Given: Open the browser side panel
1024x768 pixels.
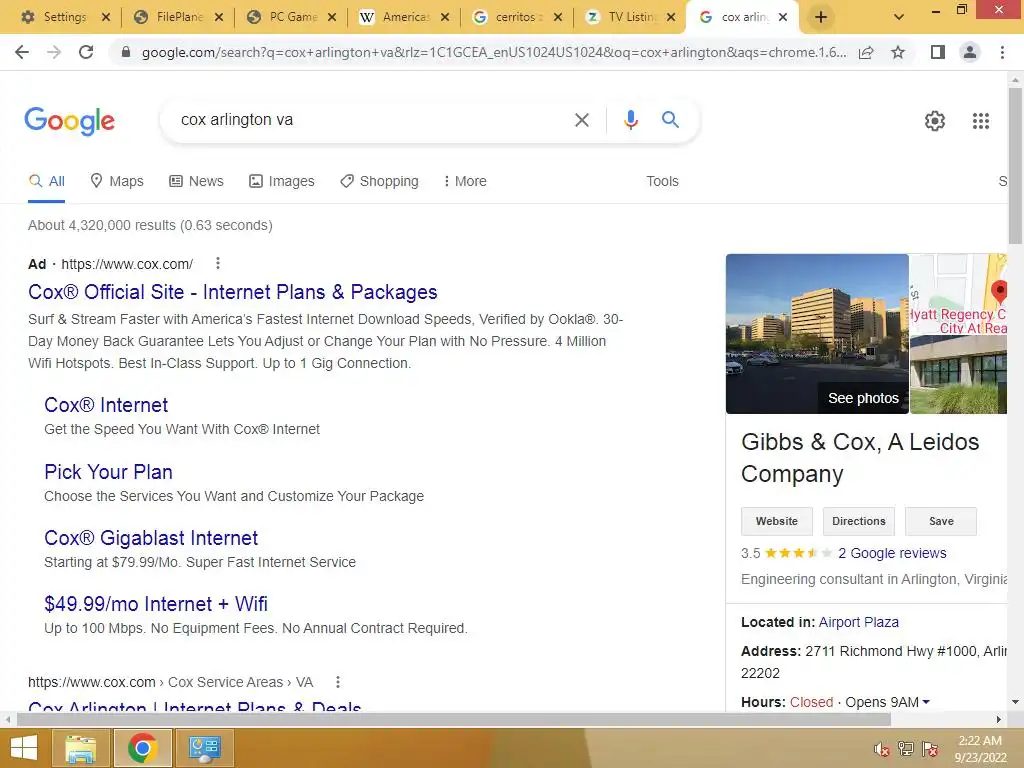Looking at the screenshot, I should click(x=938, y=52).
